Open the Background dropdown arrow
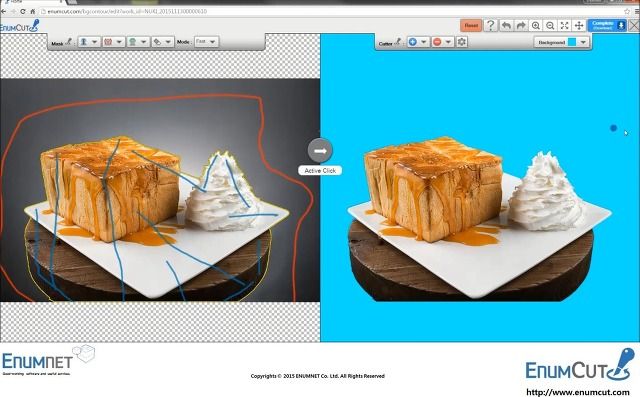The height and width of the screenshot is (397, 640). coord(583,42)
